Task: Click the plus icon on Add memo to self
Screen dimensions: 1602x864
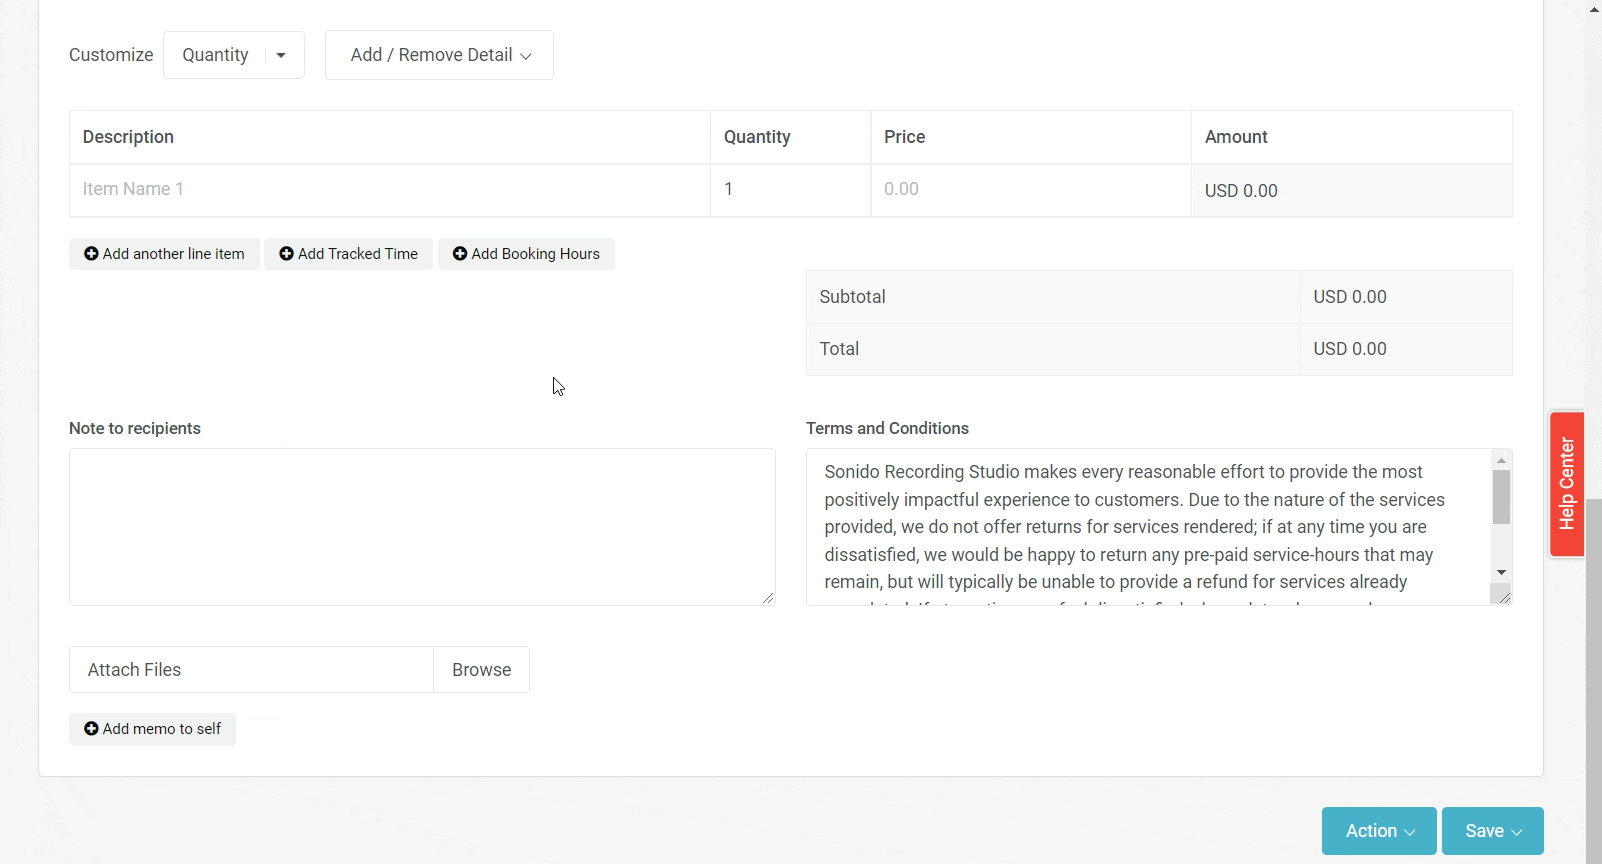Action: [x=91, y=729]
